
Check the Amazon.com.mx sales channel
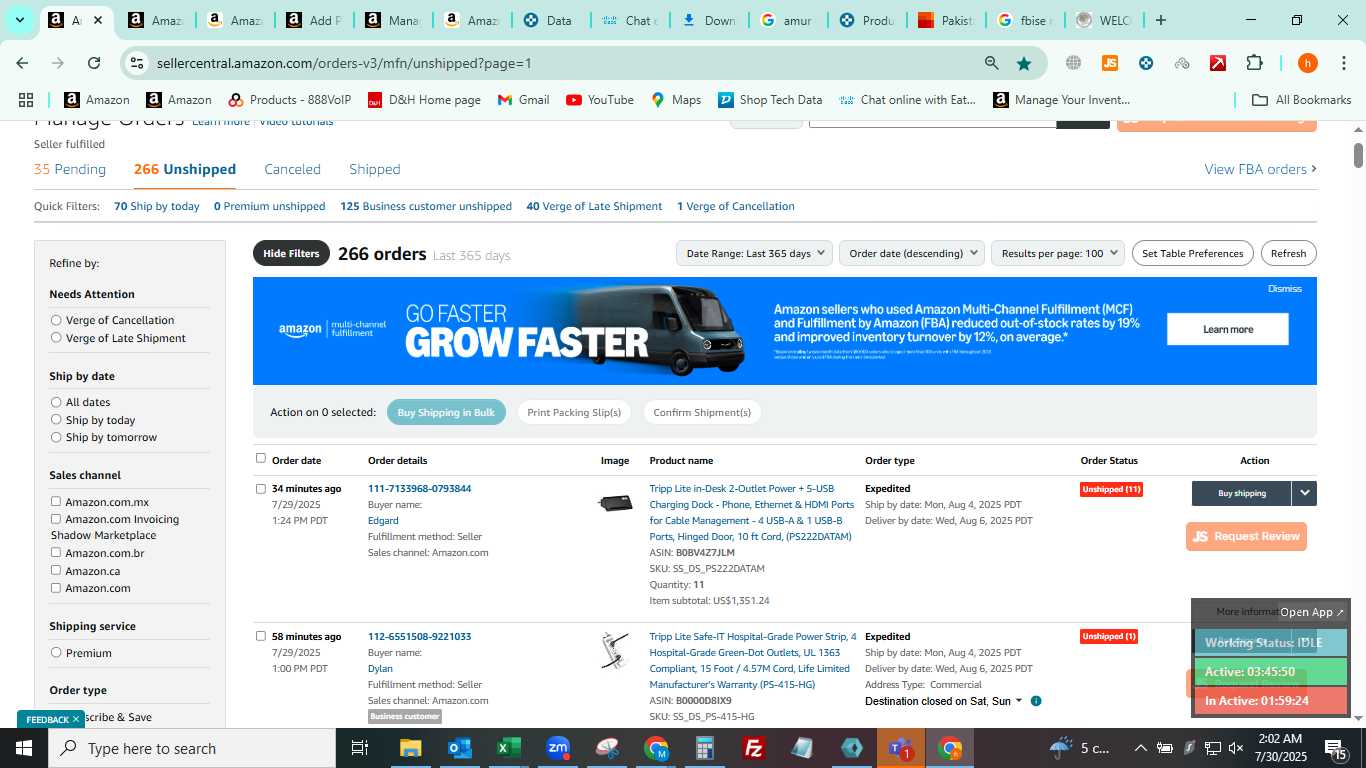56,502
